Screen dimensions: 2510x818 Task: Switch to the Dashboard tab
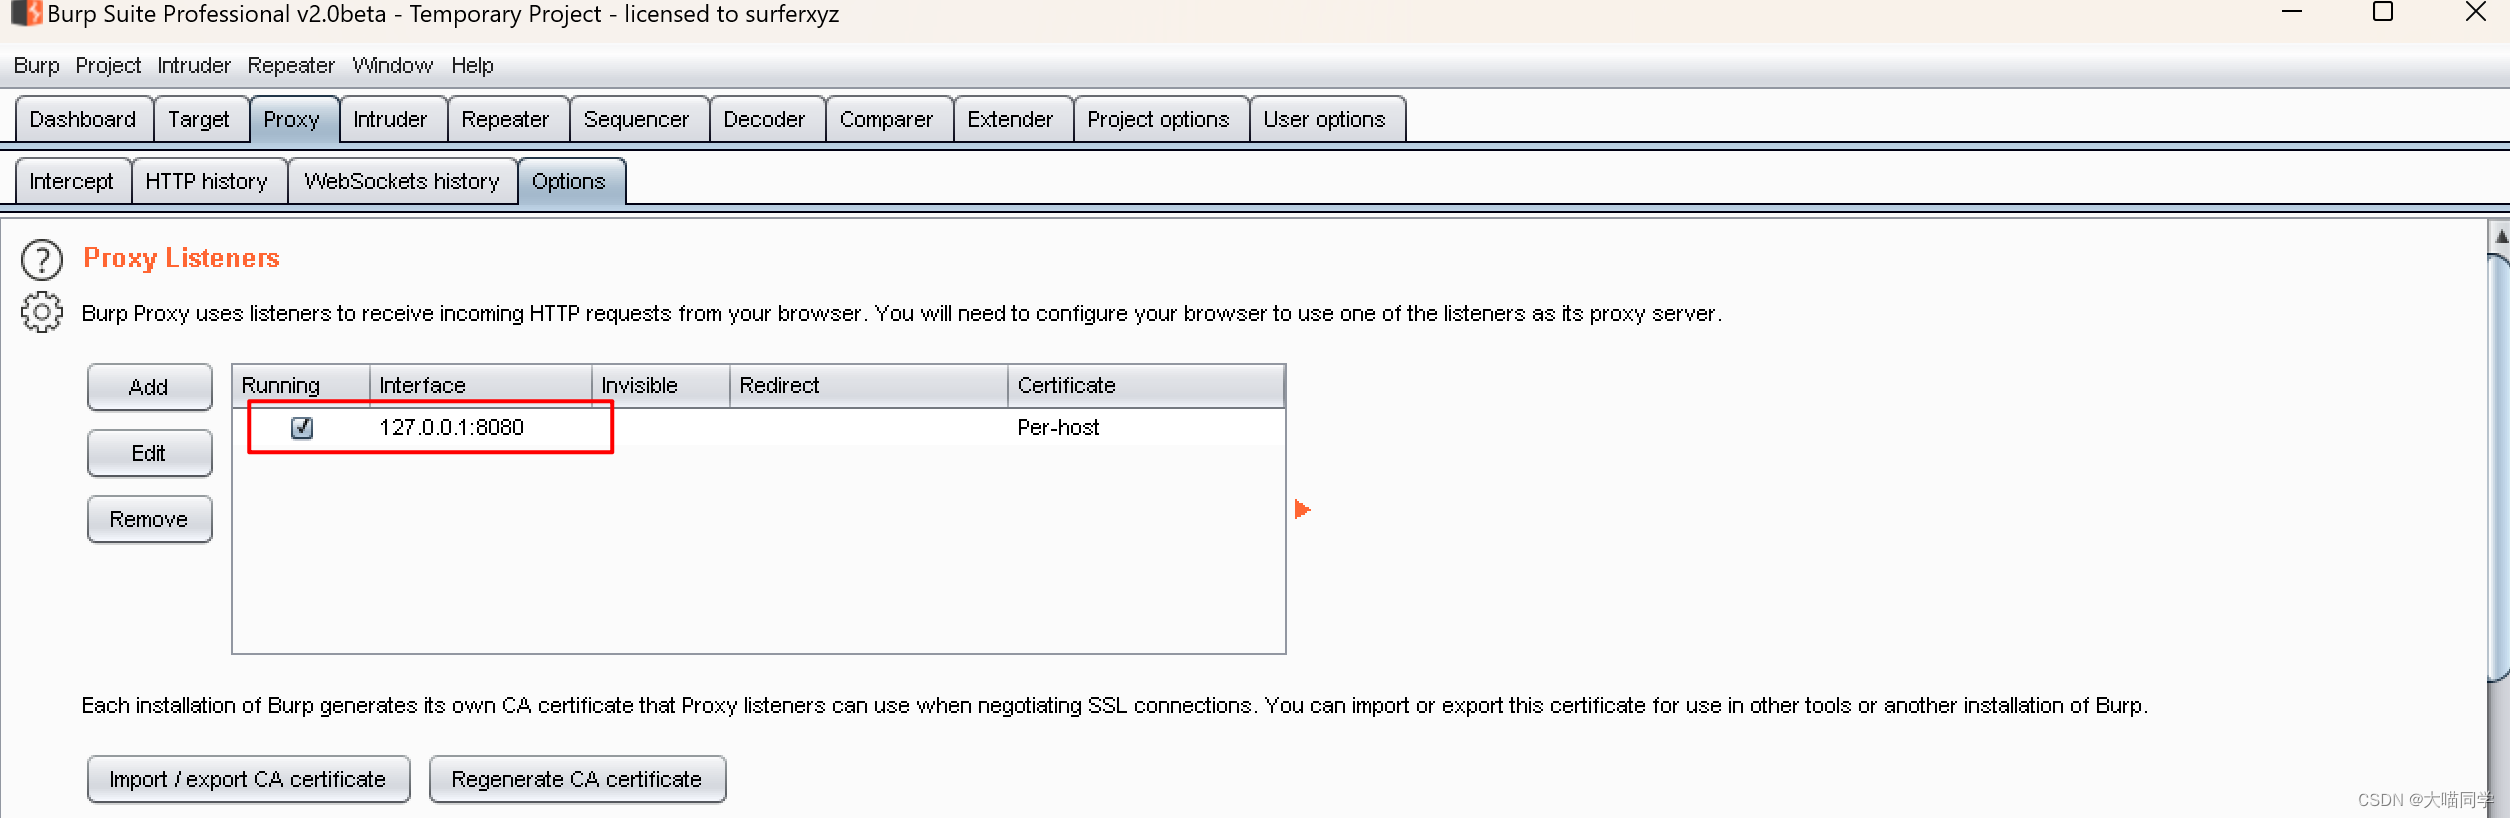tap(84, 120)
